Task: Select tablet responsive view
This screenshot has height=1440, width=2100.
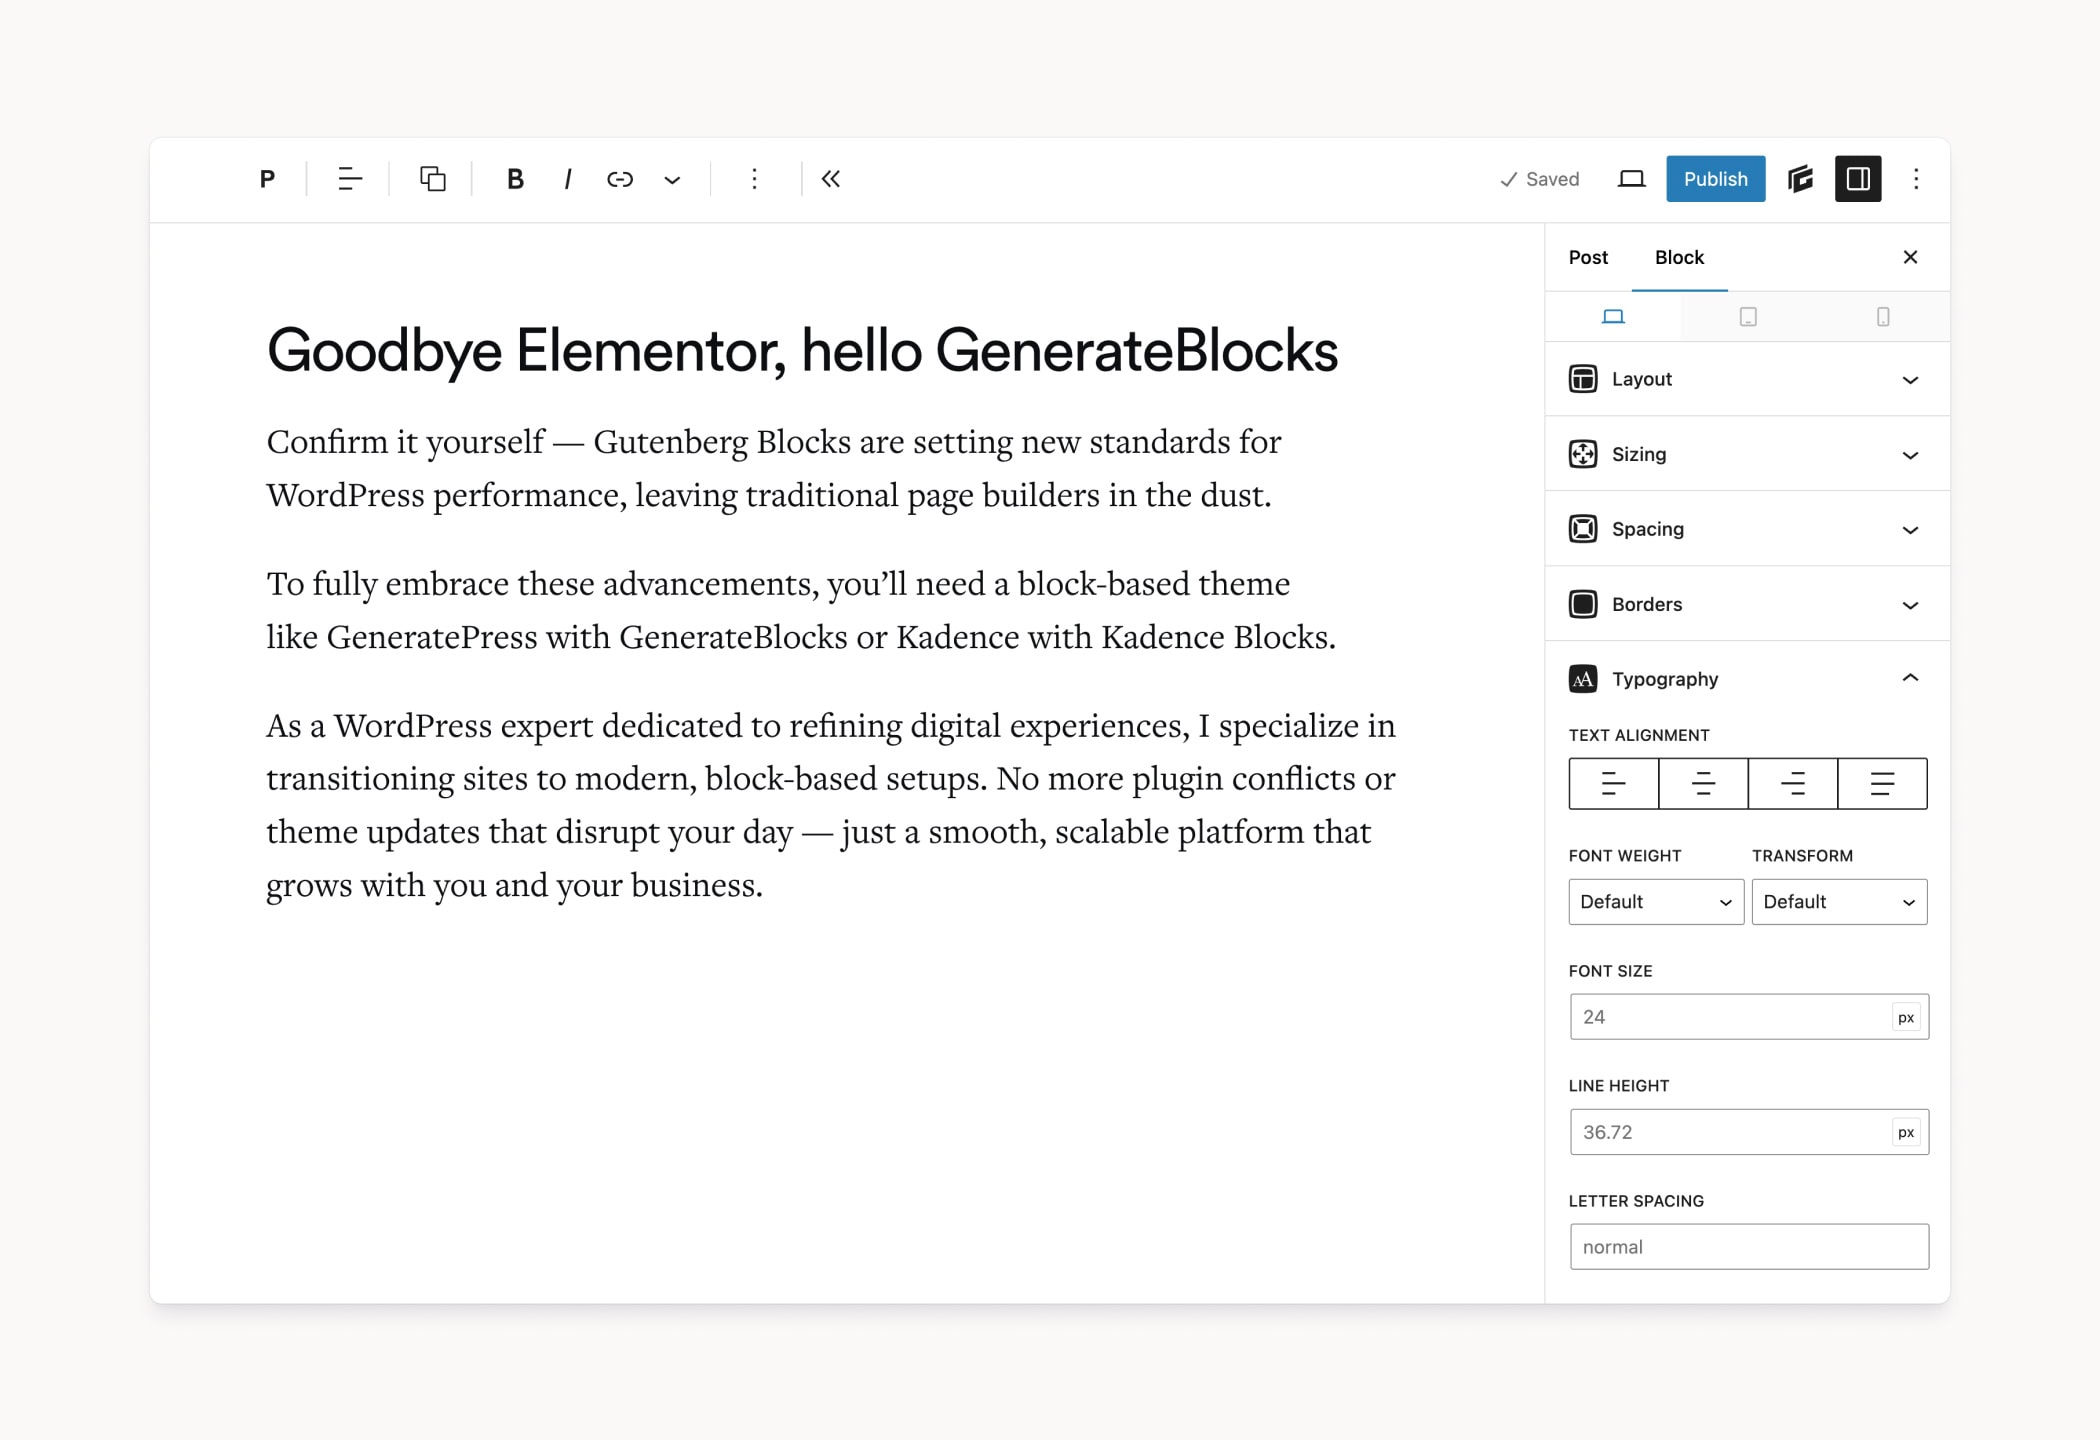Action: pyautogui.click(x=1748, y=317)
